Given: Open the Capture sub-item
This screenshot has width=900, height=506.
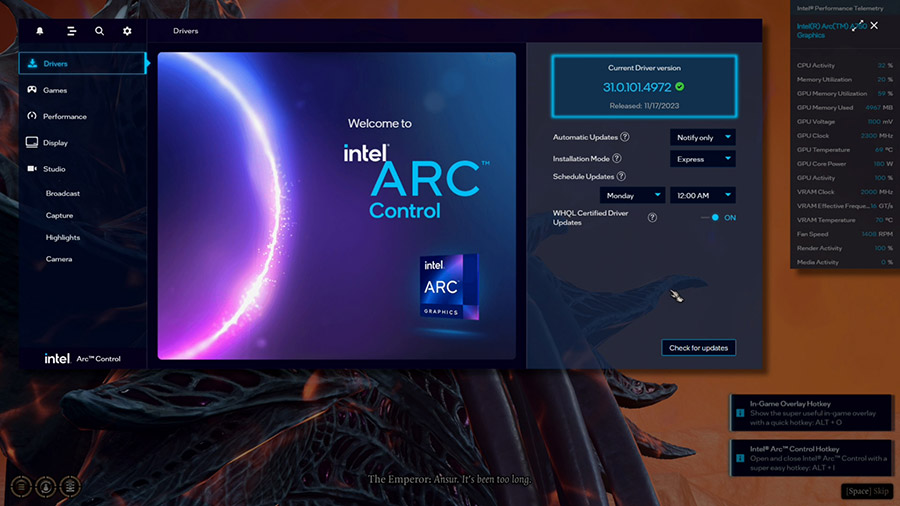Looking at the screenshot, I should [59, 215].
